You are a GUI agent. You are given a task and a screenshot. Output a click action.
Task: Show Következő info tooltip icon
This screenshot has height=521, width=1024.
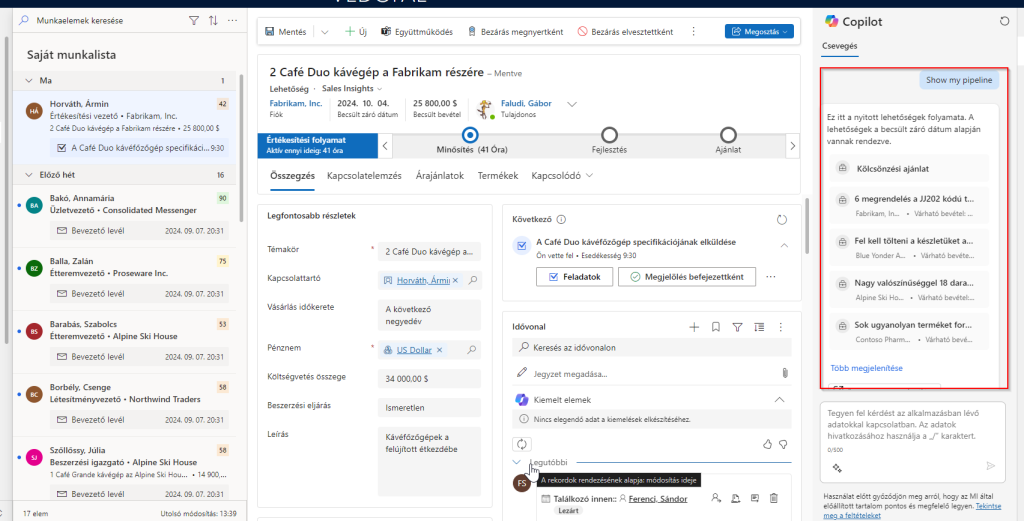[x=561, y=220]
